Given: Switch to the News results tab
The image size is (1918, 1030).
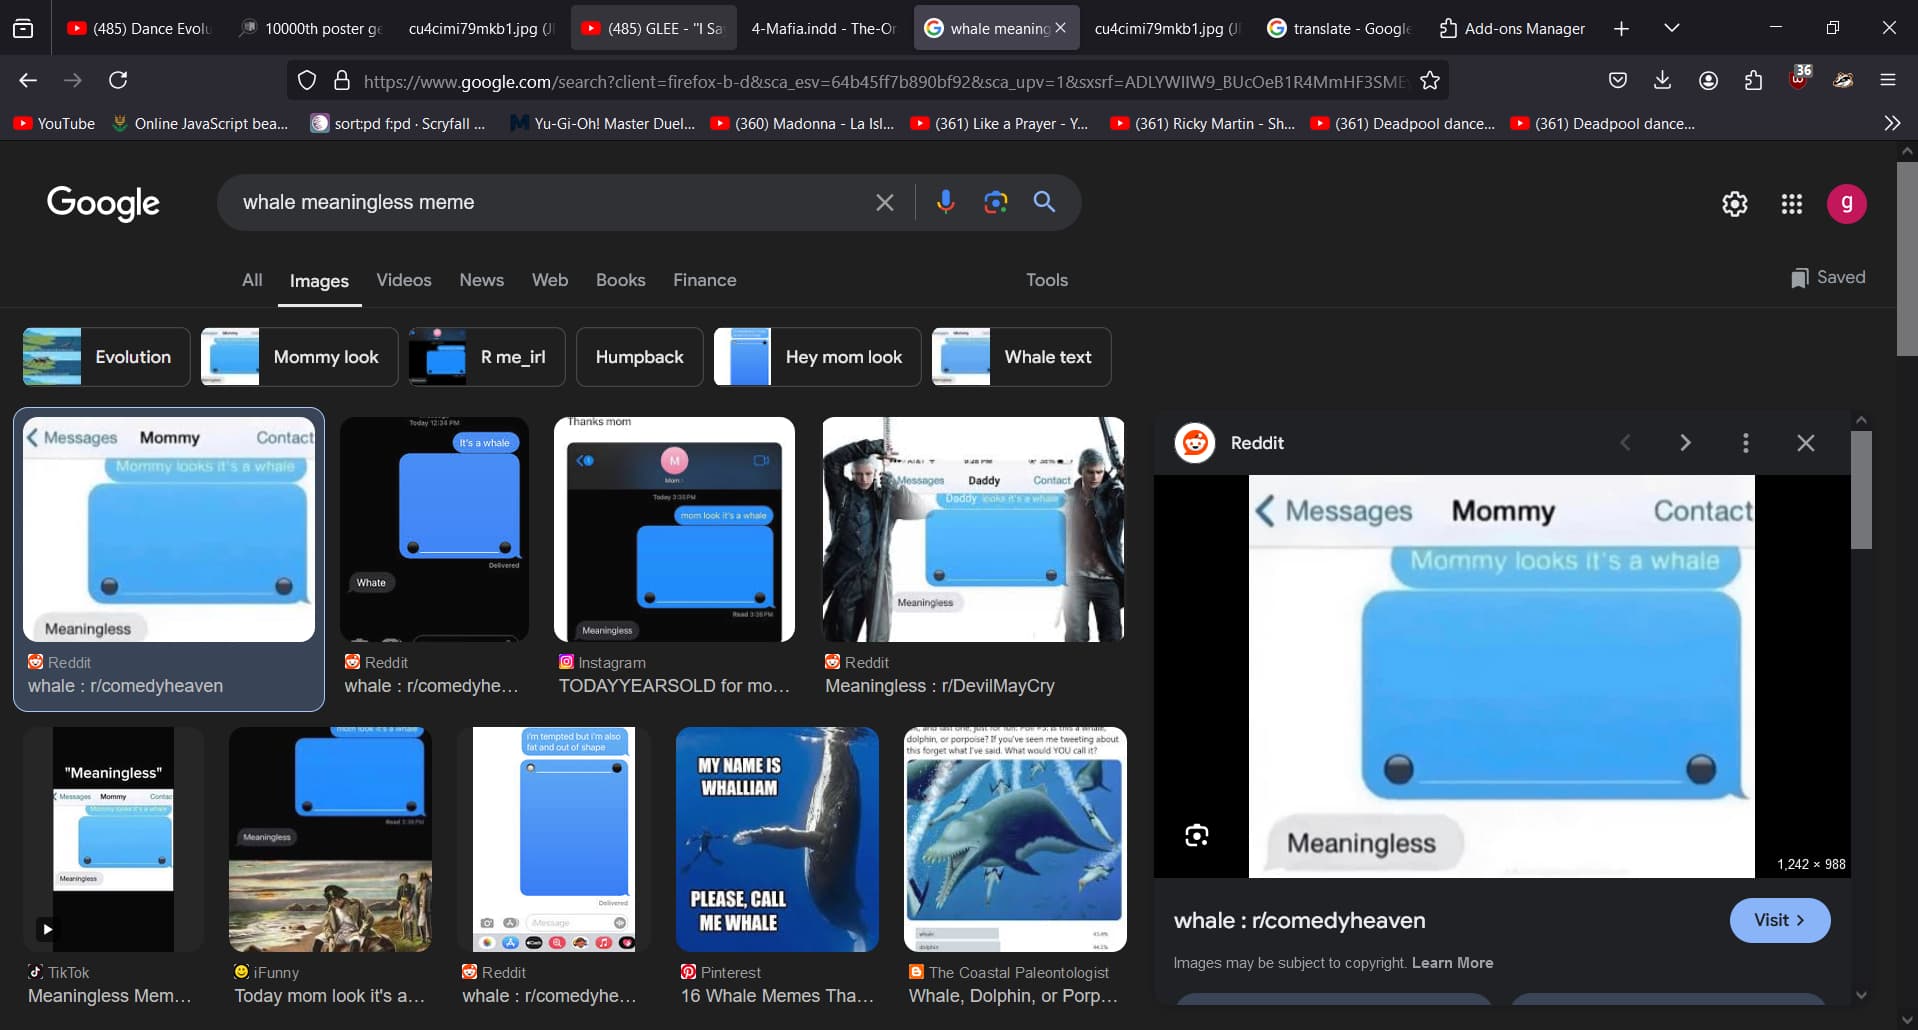Looking at the screenshot, I should [x=481, y=280].
